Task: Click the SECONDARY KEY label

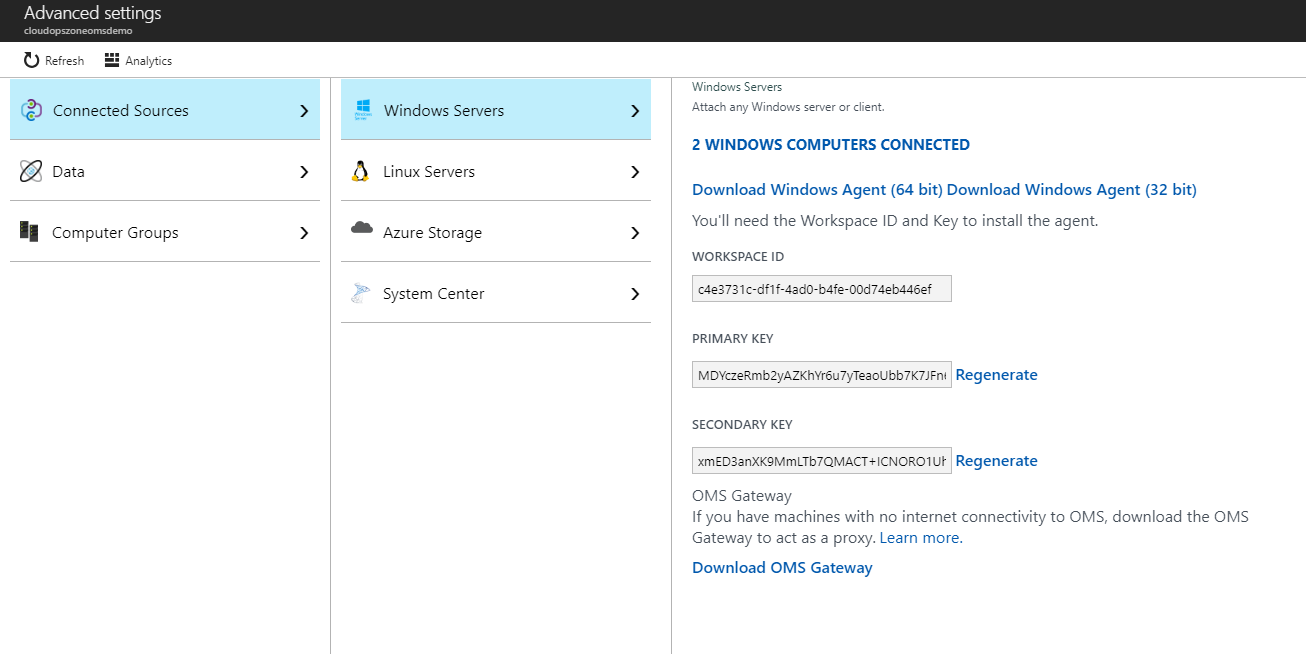Action: tap(742, 425)
